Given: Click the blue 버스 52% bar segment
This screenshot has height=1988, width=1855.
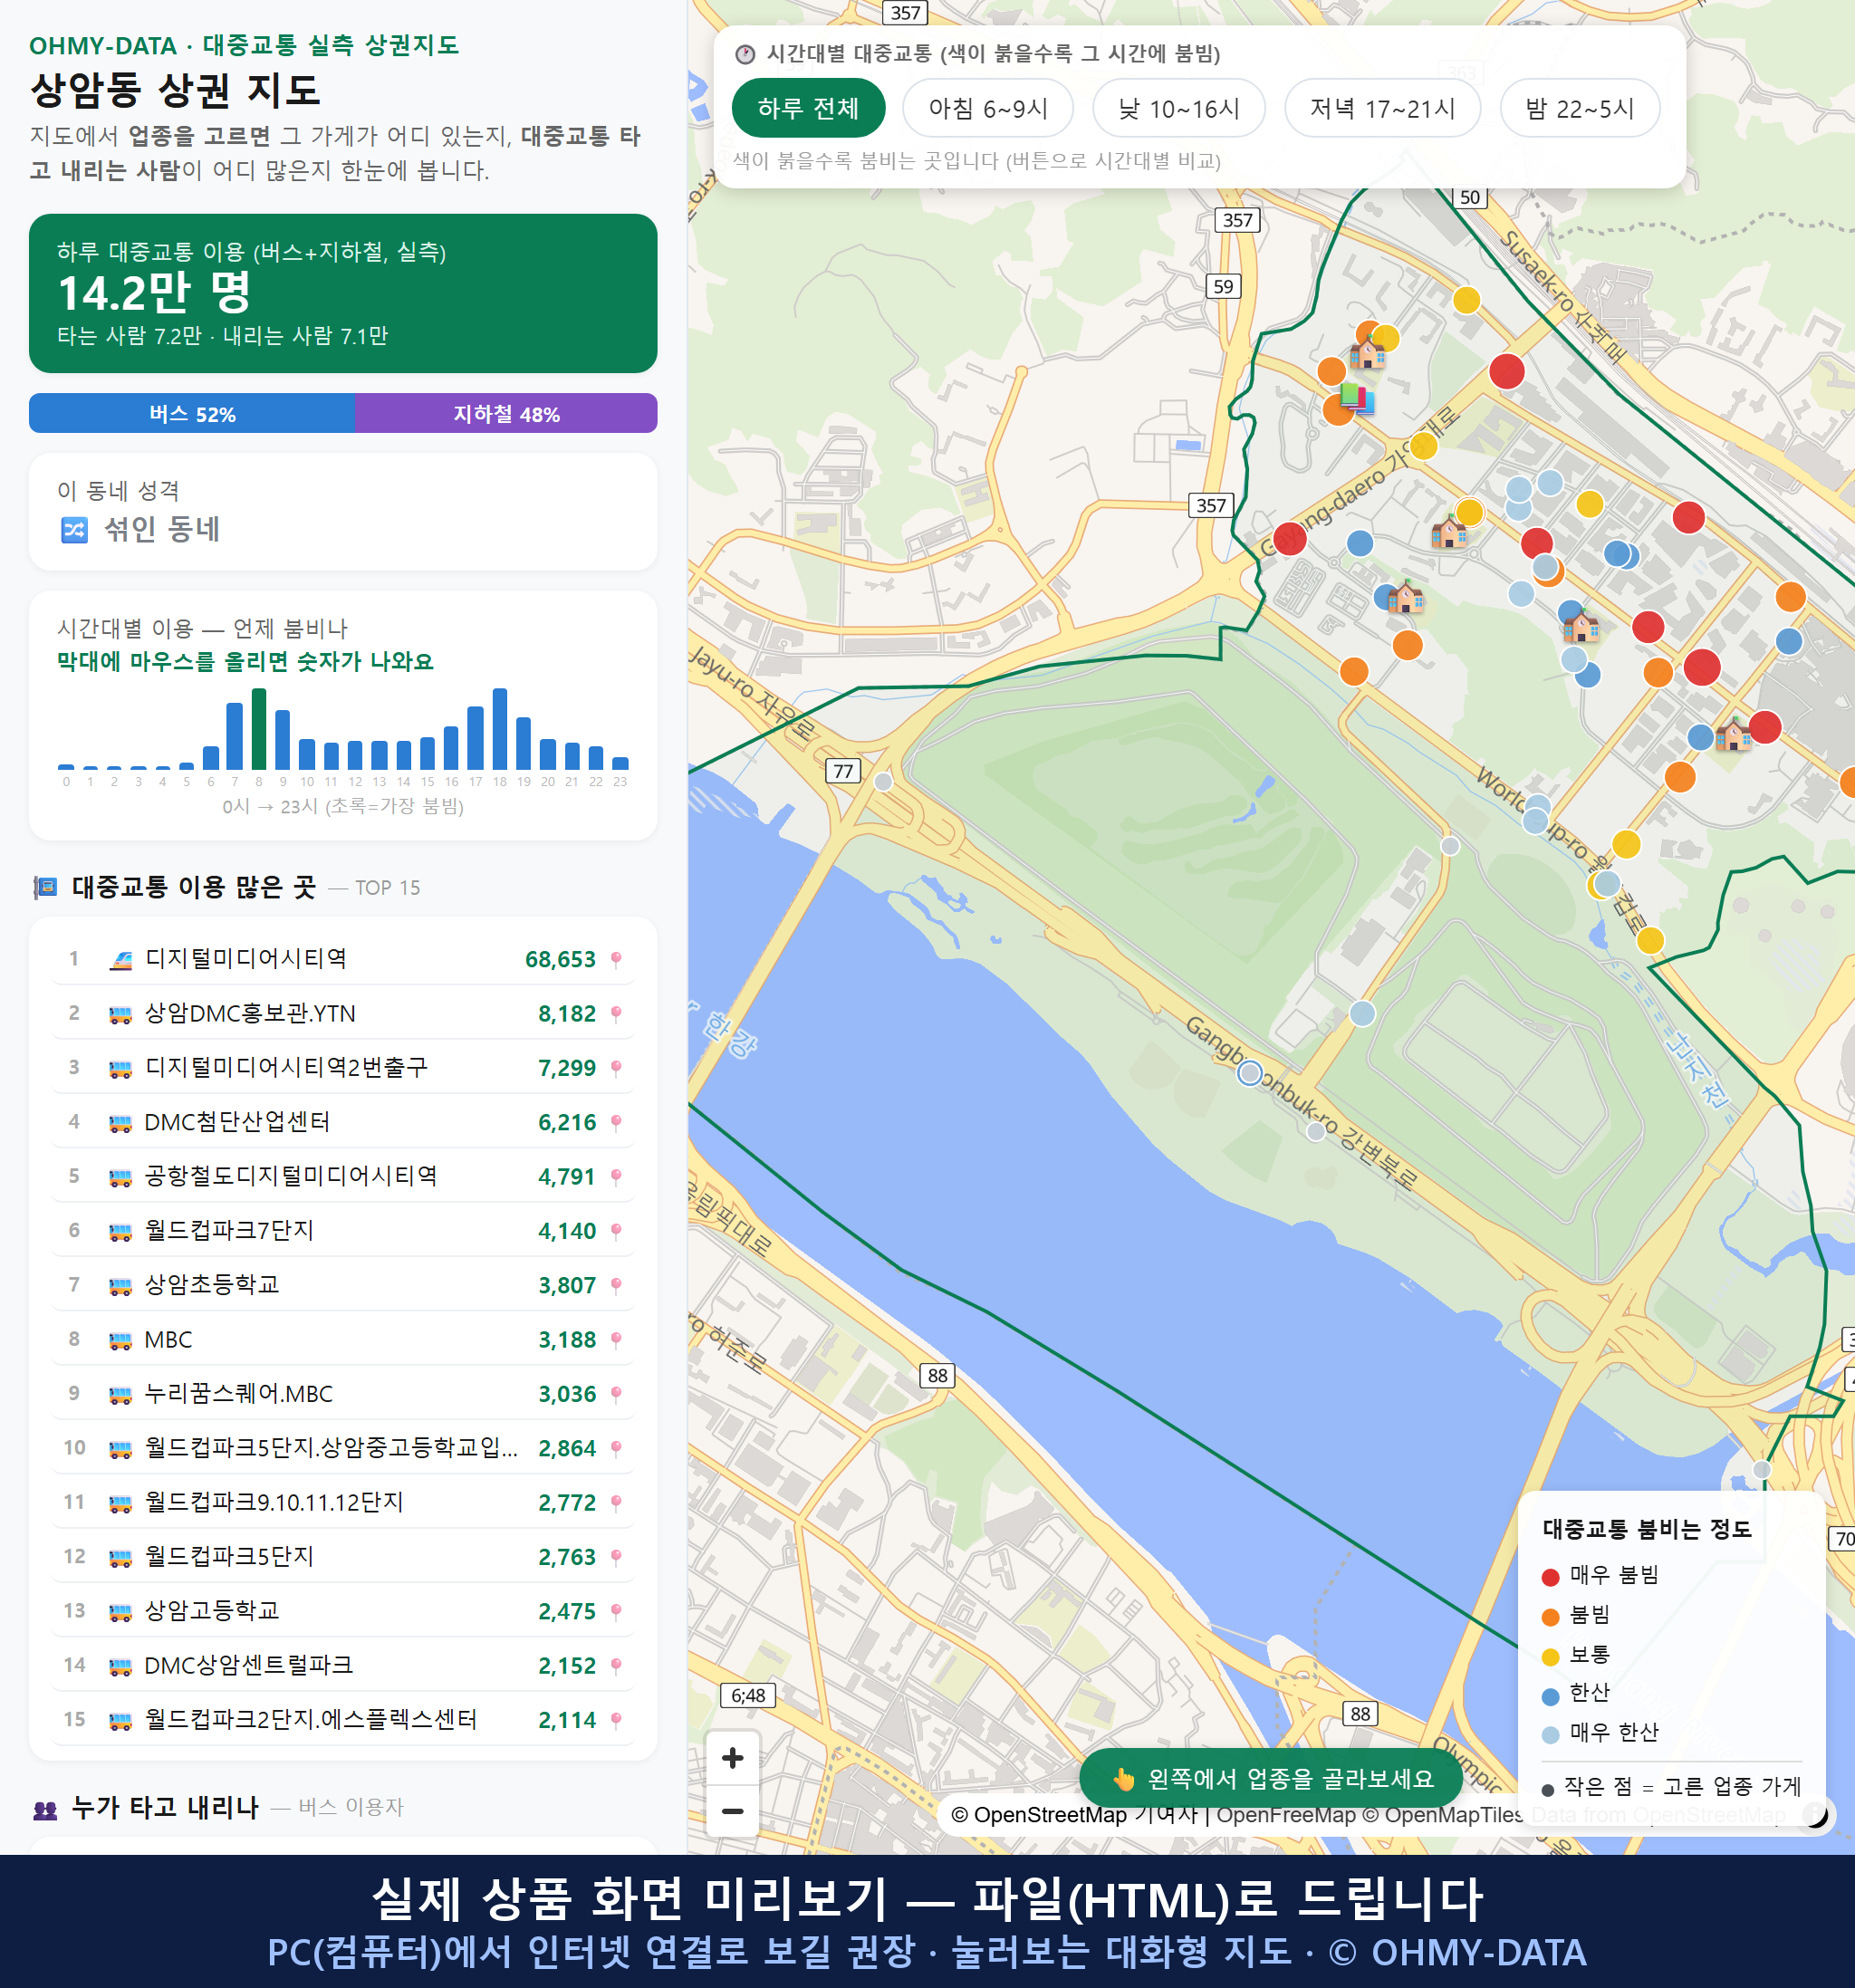Looking at the screenshot, I should point(192,413).
